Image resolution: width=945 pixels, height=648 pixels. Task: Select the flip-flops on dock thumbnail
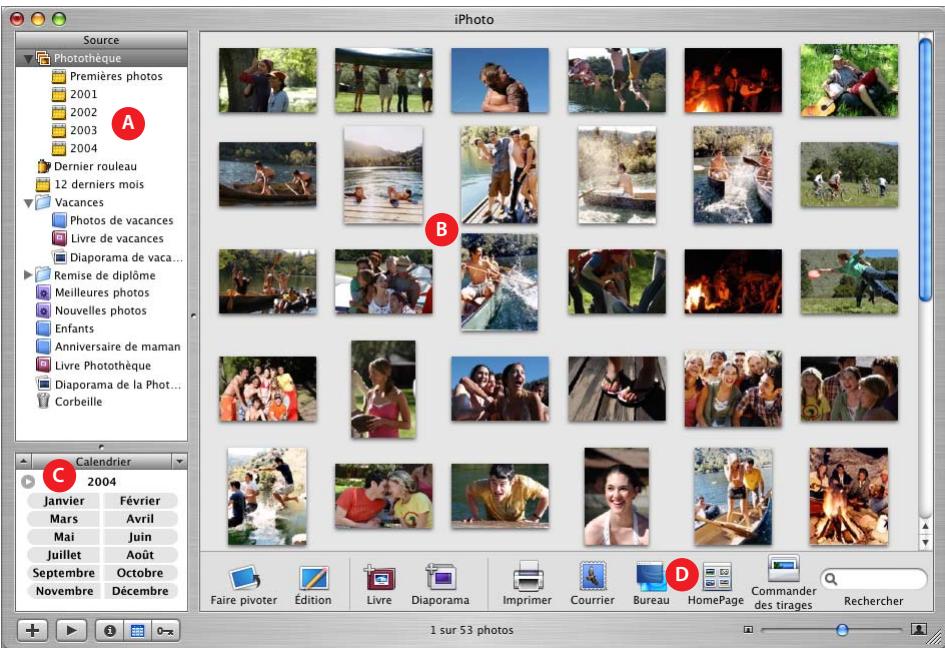tap(617, 389)
